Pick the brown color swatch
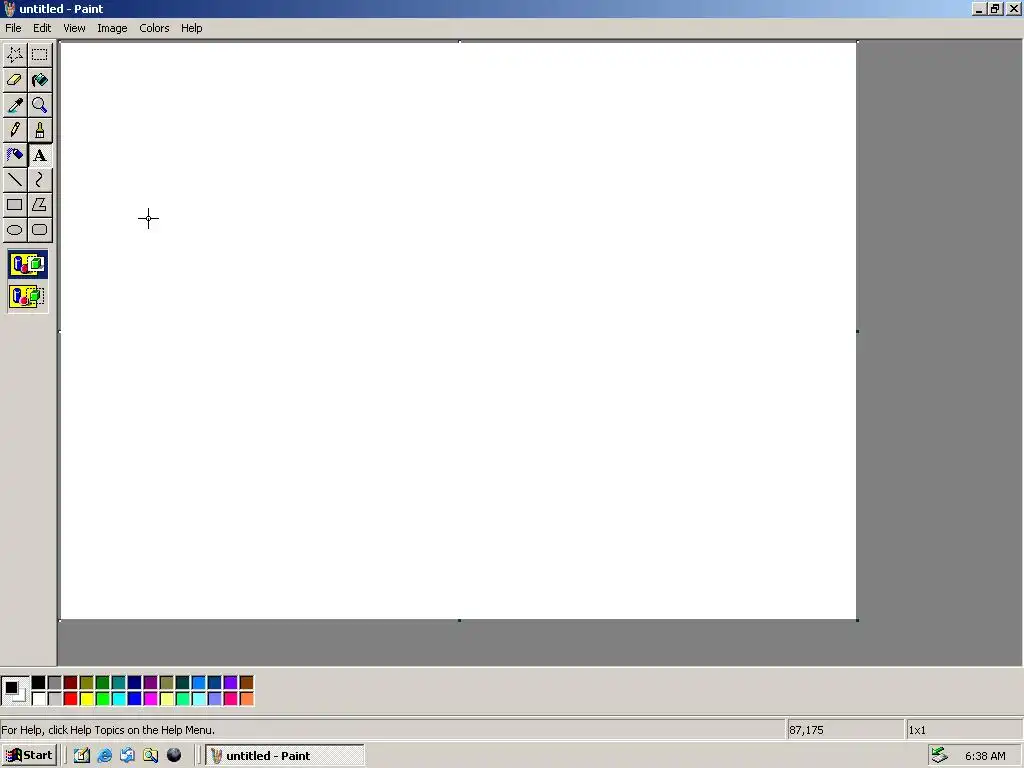The image size is (1024, 768). click(x=247, y=683)
